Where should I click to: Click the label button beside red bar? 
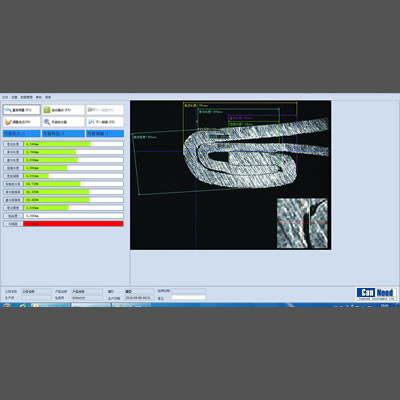(13, 224)
